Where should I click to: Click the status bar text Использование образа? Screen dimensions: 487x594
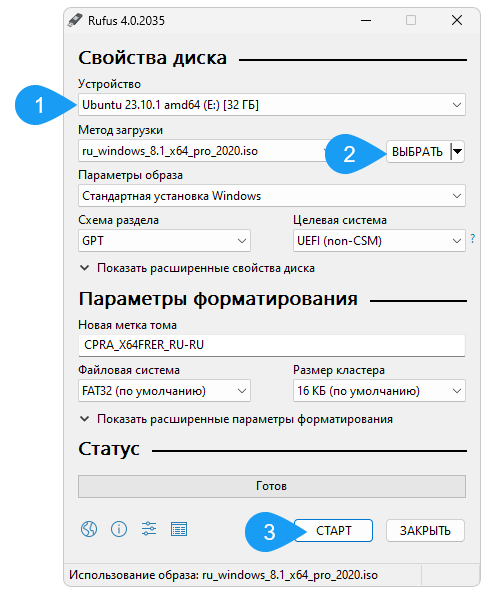223,575
